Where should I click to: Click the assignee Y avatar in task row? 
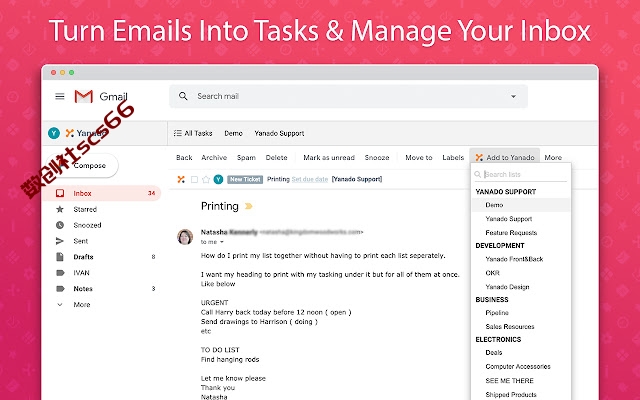[x=218, y=179]
